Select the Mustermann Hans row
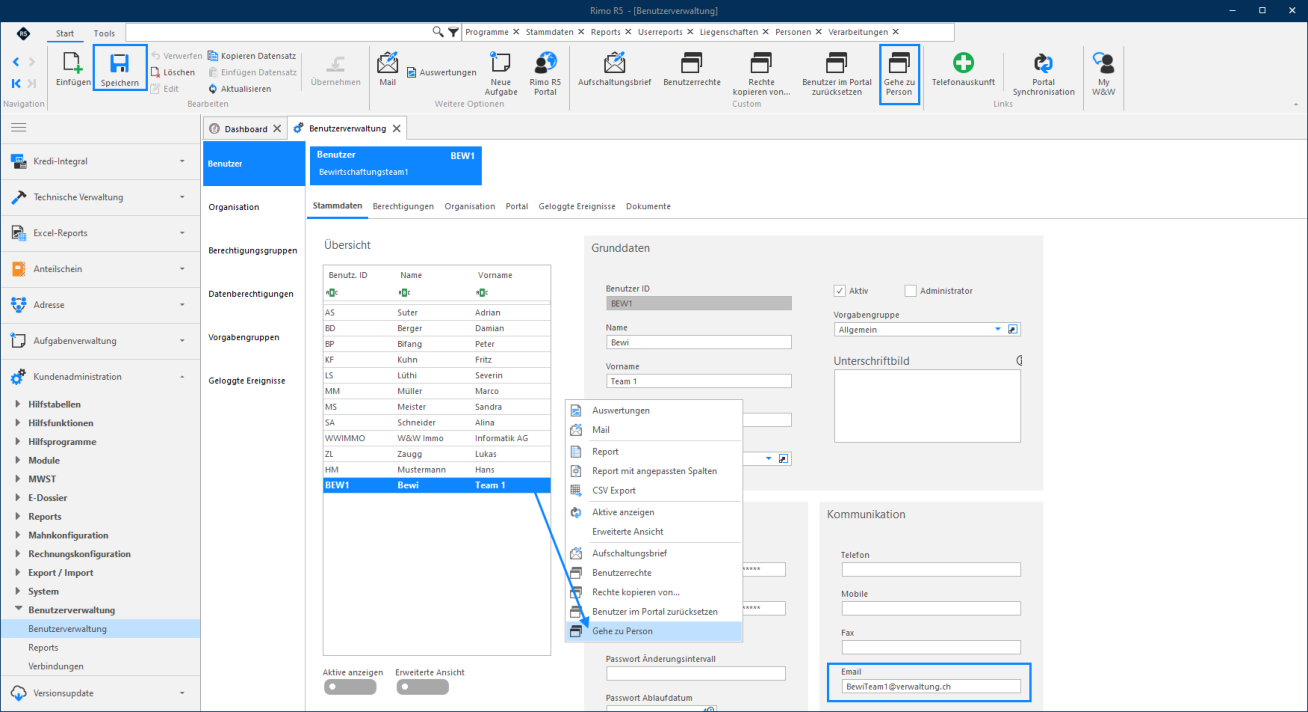The width and height of the screenshot is (1308, 712). pyautogui.click(x=437, y=469)
